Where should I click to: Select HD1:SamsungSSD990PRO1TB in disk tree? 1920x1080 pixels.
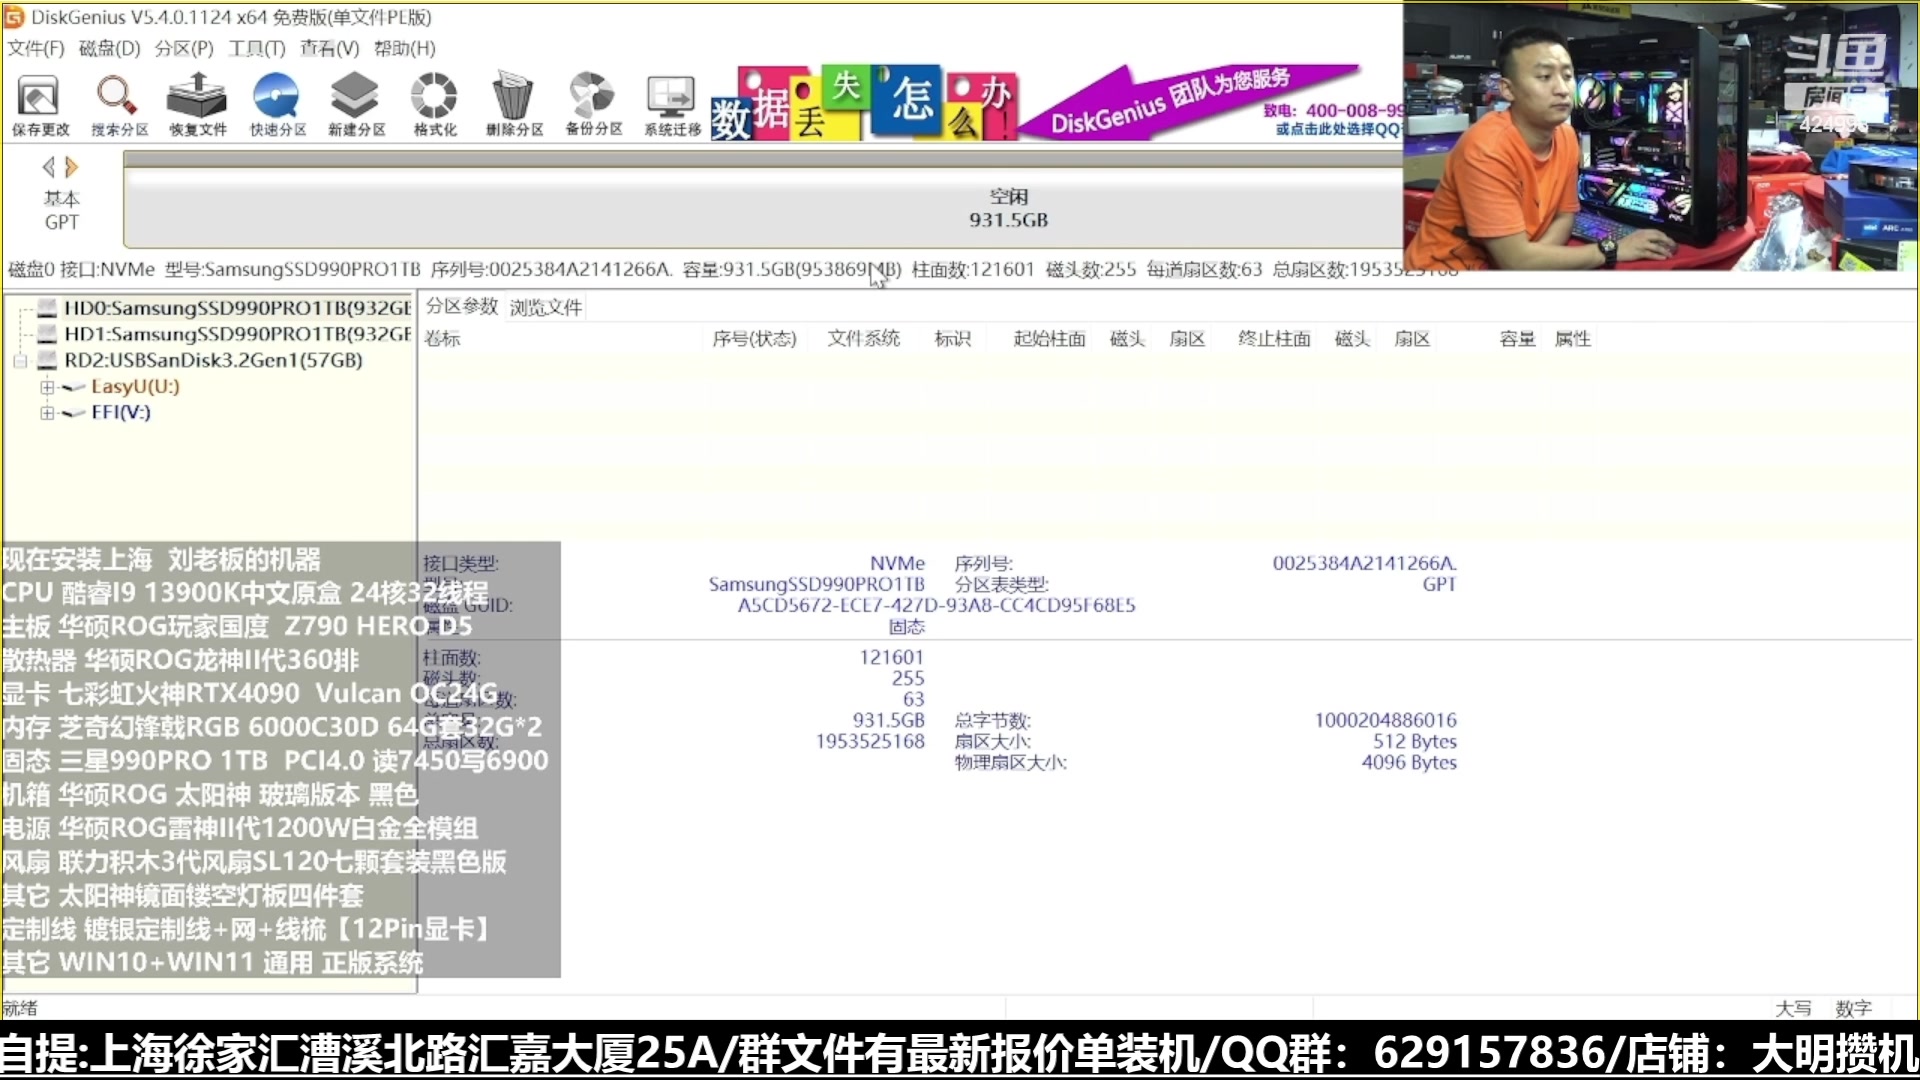[x=236, y=334]
